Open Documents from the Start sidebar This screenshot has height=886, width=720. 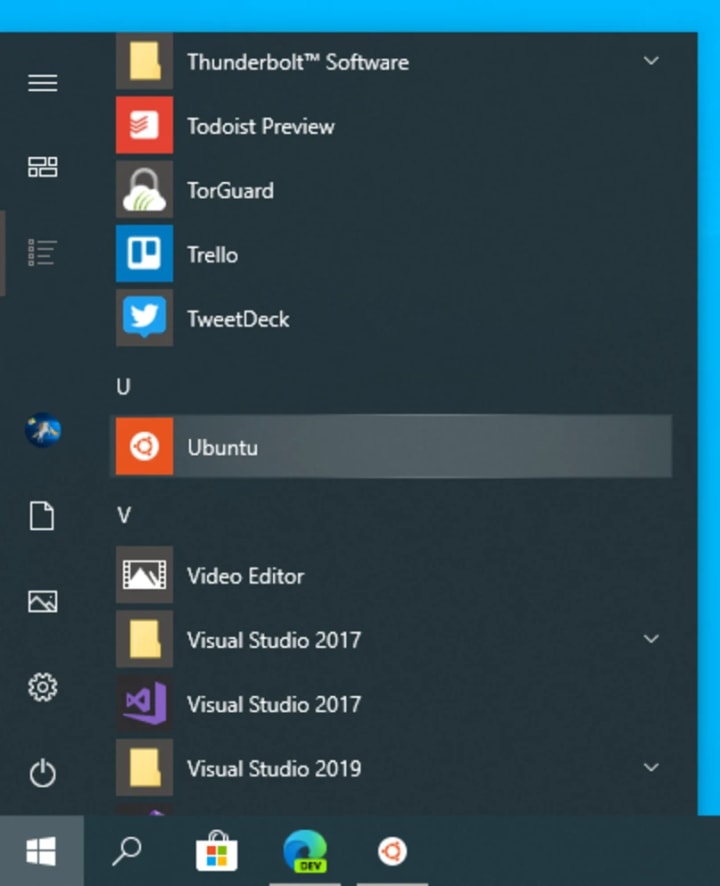pyautogui.click(x=42, y=516)
